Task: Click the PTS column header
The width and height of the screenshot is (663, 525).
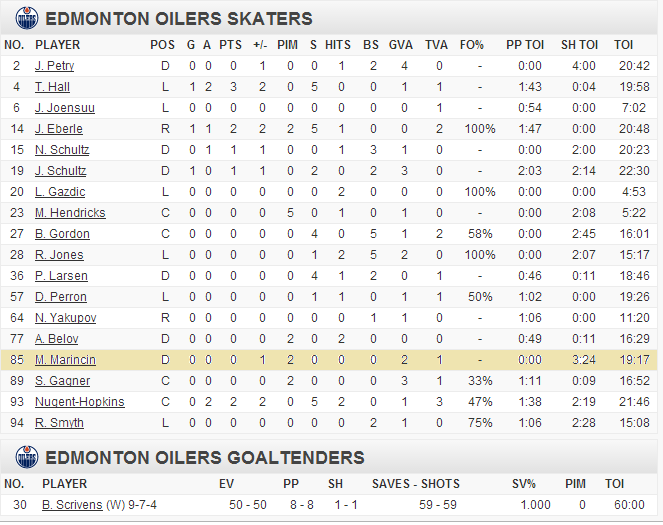Action: click(x=230, y=45)
